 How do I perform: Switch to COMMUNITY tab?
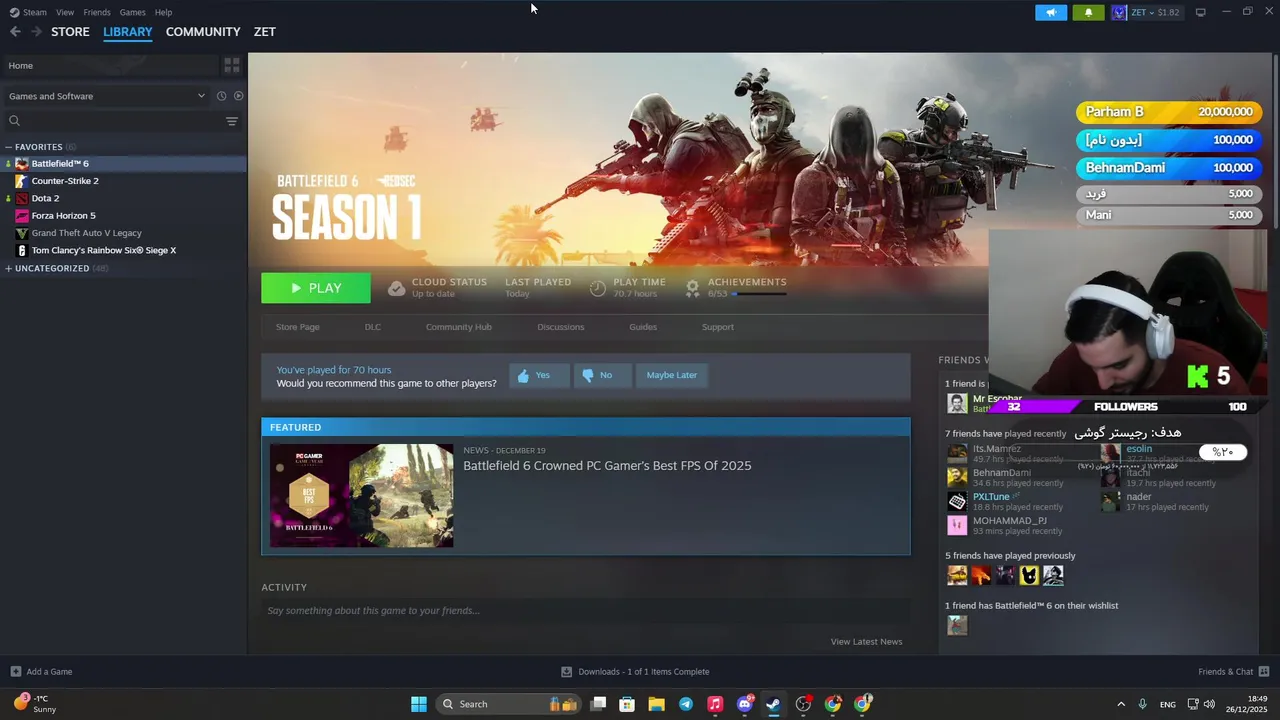(x=203, y=32)
